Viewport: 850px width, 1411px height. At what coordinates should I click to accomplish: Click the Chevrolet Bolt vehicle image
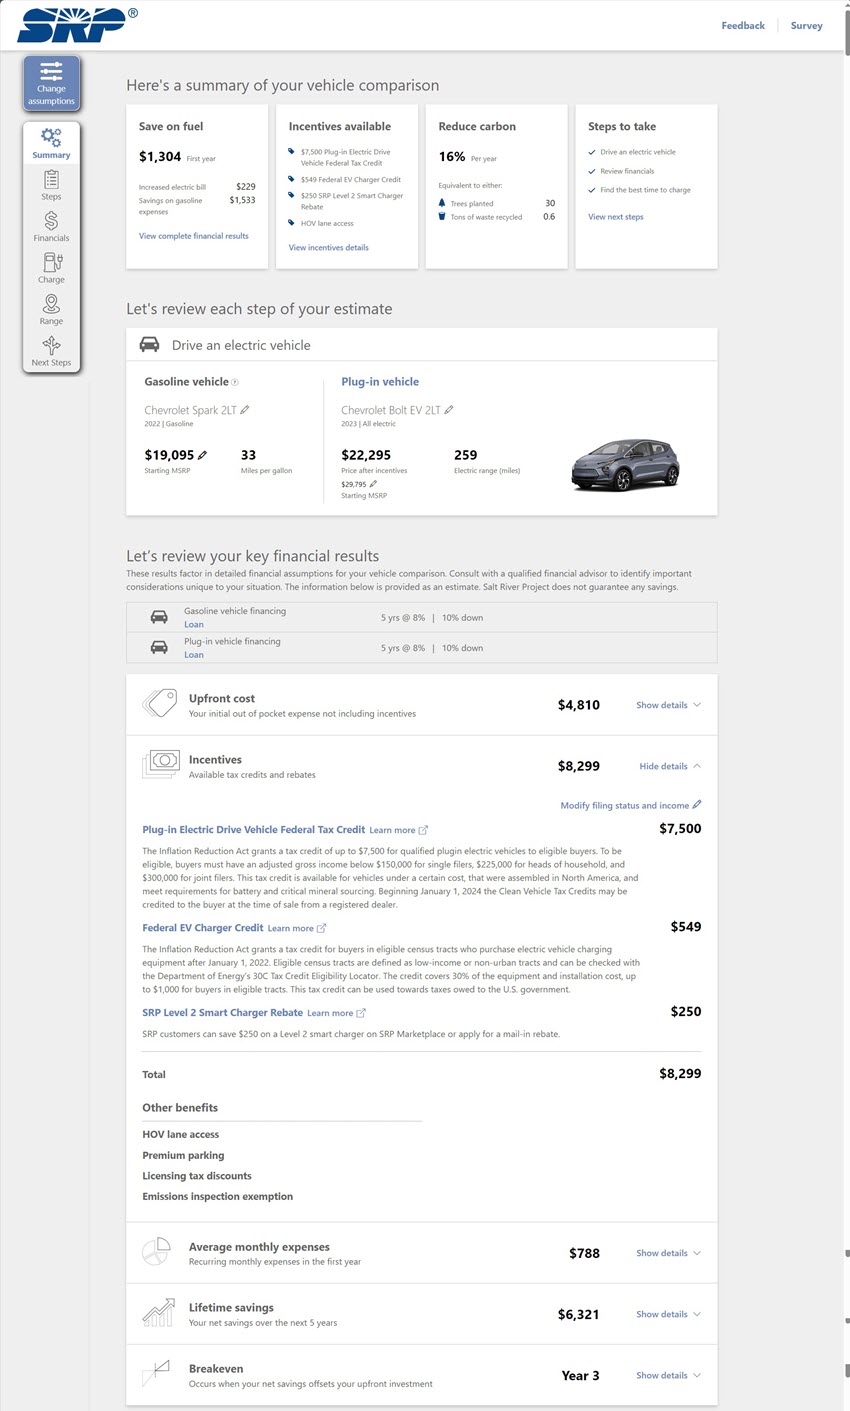[x=625, y=464]
